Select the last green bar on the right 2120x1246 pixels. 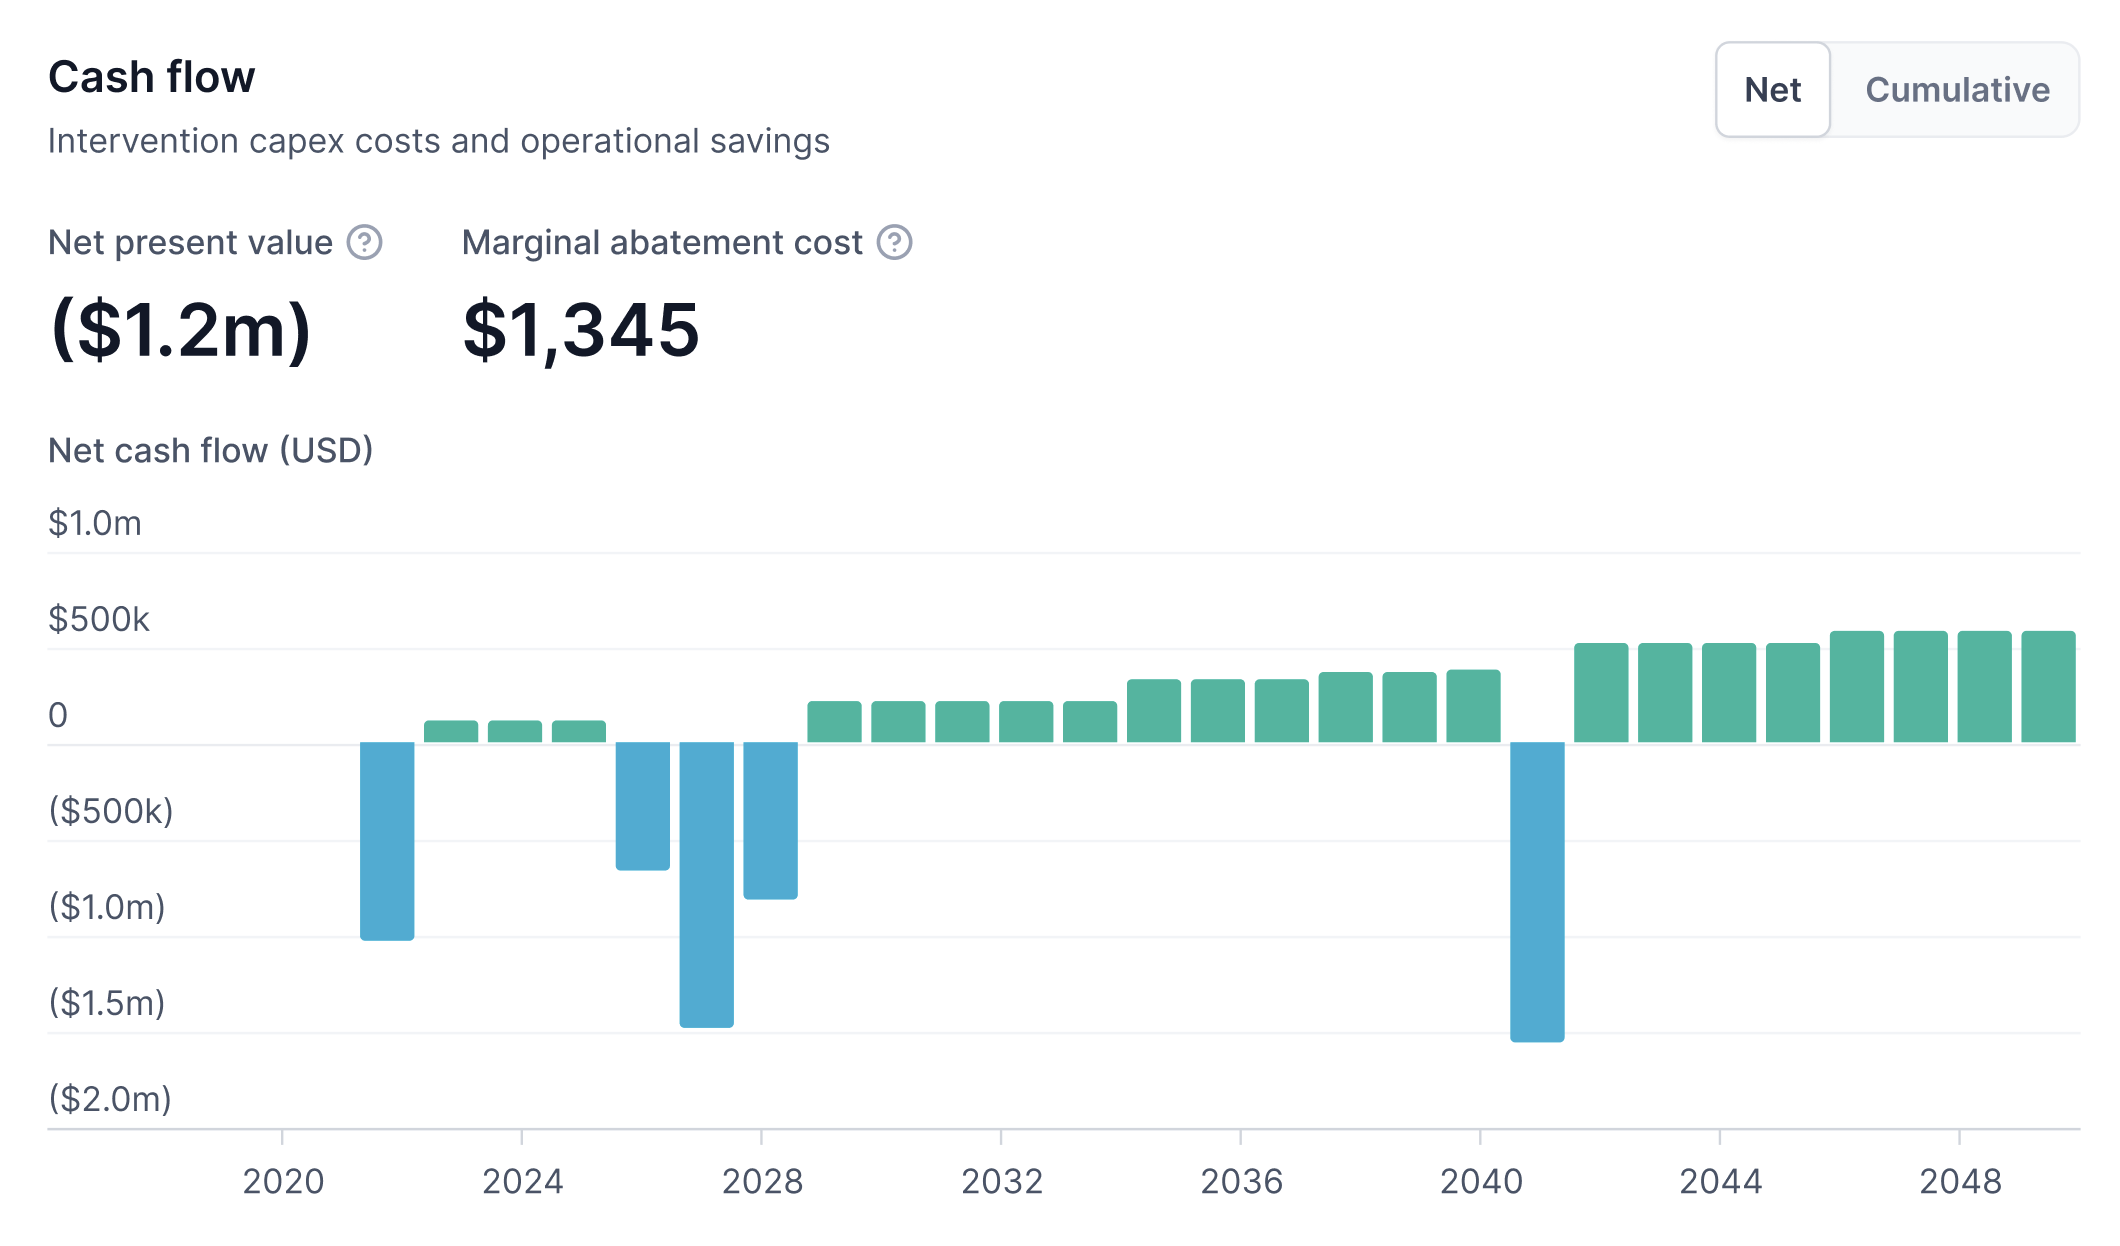2048,687
